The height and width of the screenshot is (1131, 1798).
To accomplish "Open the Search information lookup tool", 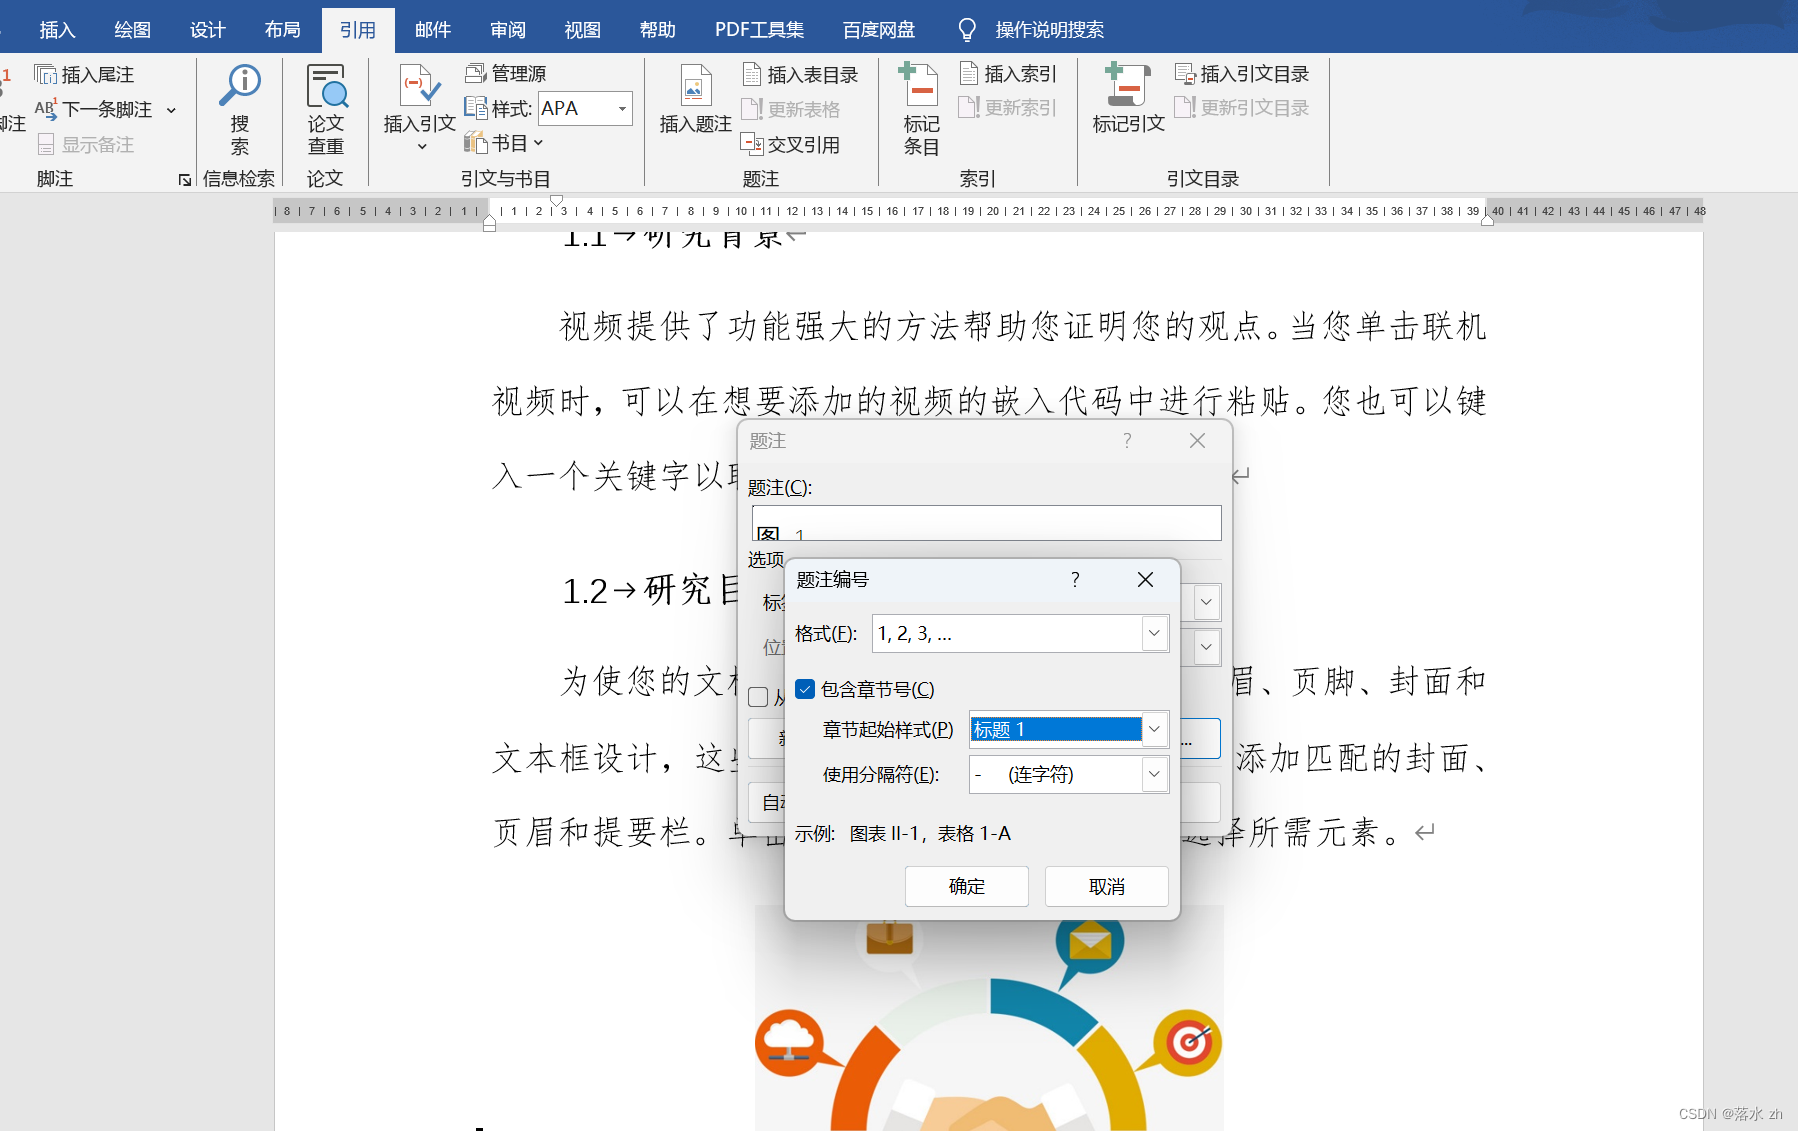I will [x=240, y=110].
